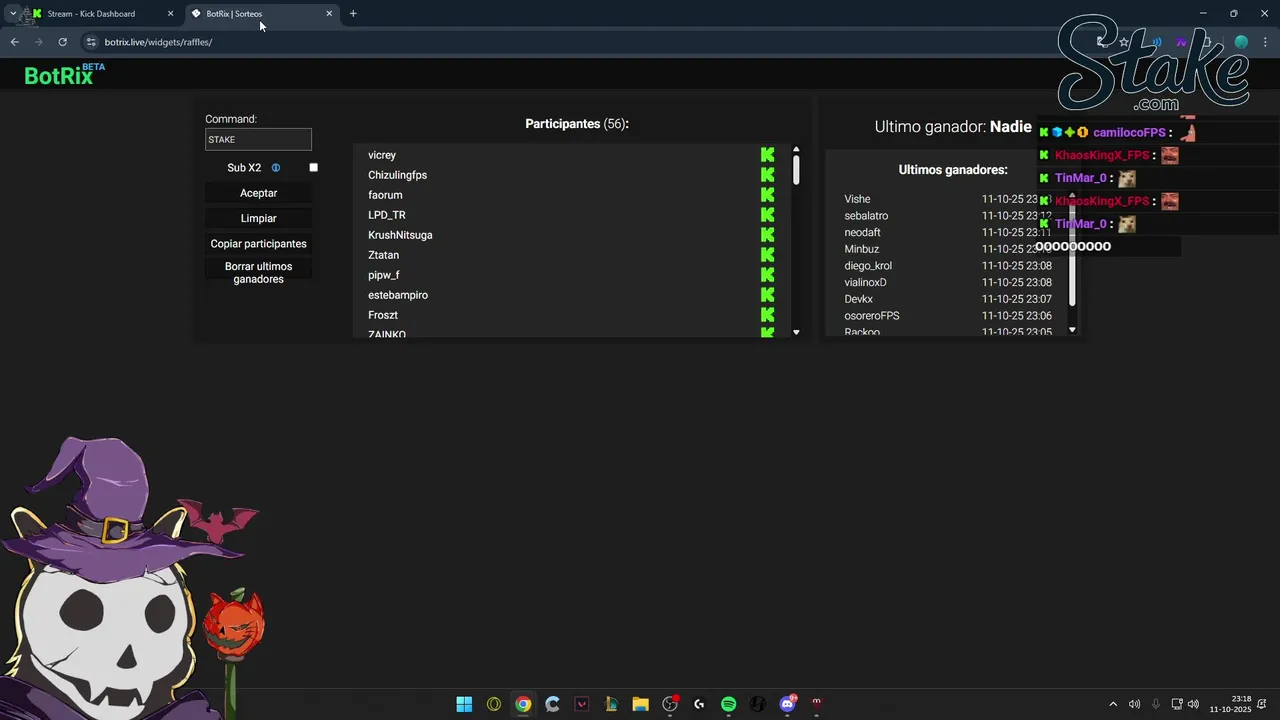The image size is (1280, 720).
Task: Open Spotify from the taskbar
Action: click(728, 704)
